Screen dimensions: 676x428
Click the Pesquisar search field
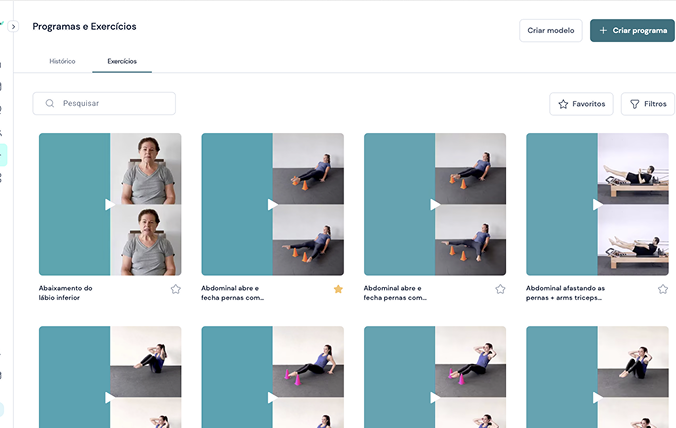(x=110, y=103)
